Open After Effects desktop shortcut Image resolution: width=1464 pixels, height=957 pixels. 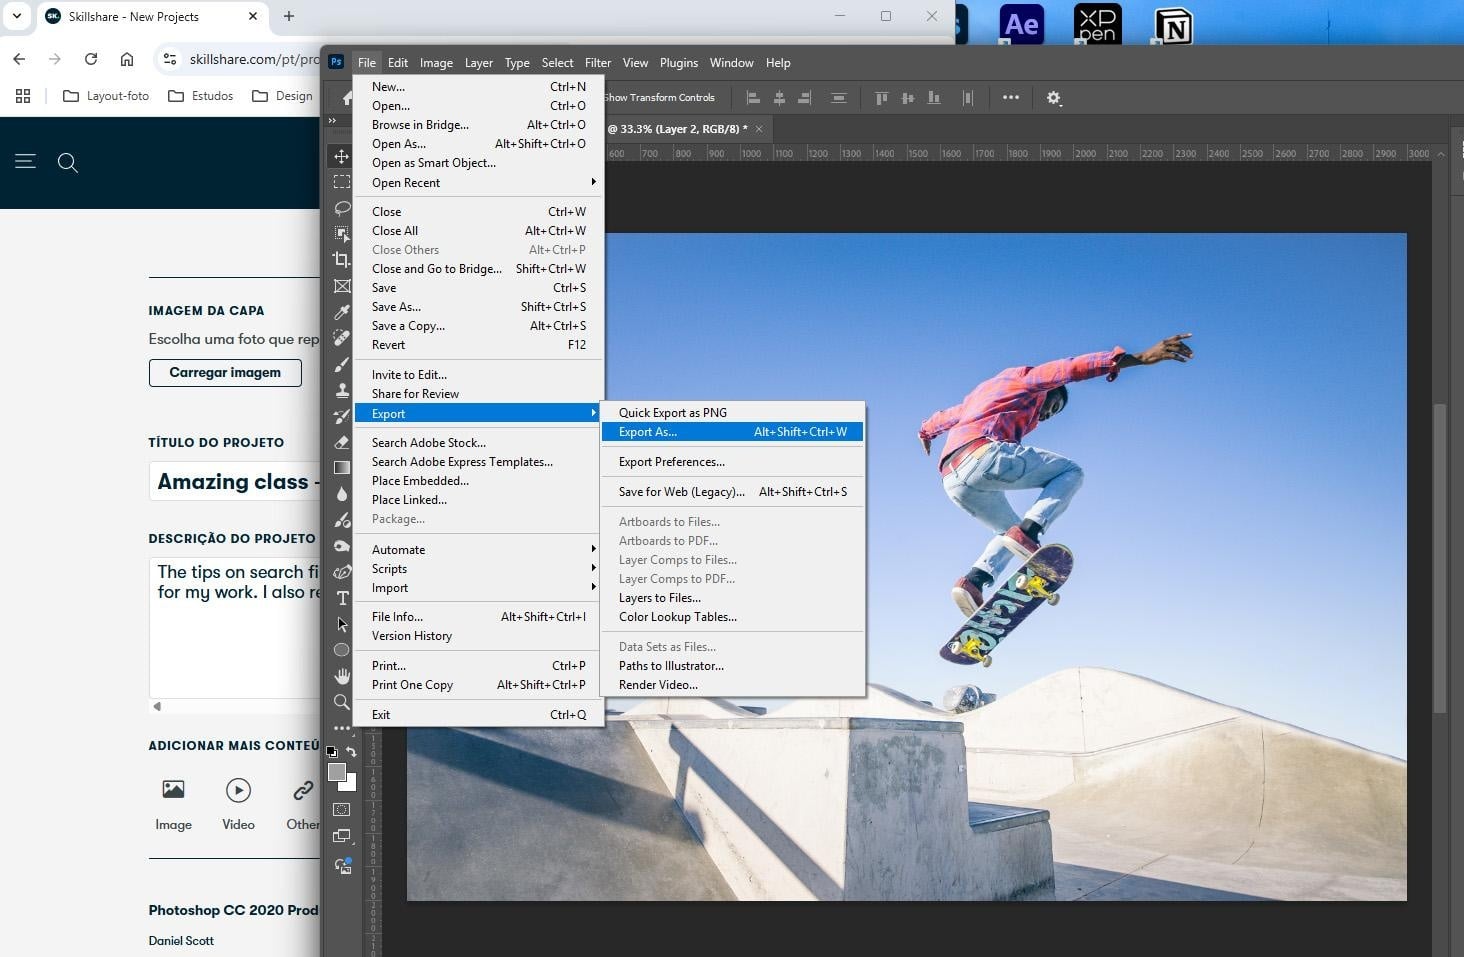tap(1022, 25)
